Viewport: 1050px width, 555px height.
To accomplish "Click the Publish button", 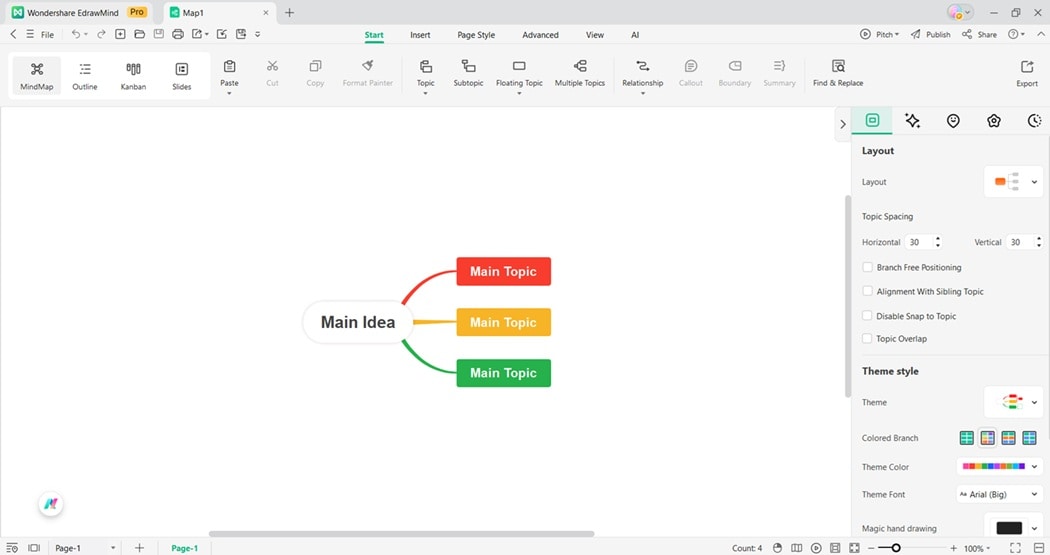I will (x=931, y=34).
